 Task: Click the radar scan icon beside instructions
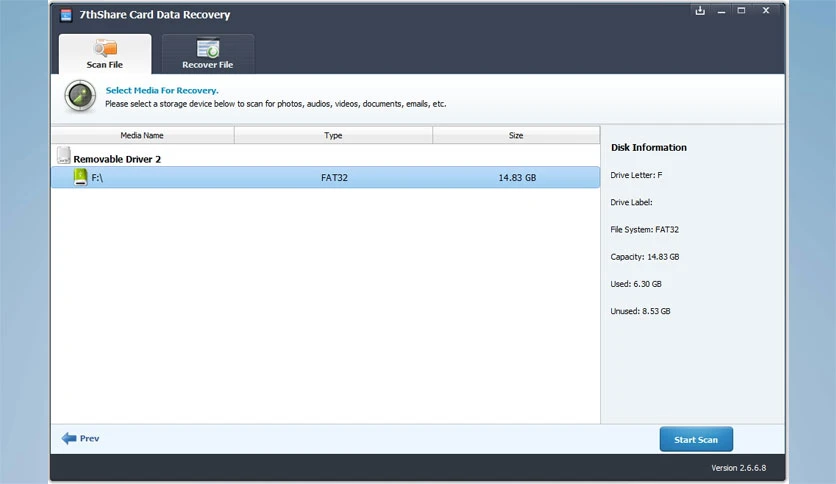[x=80, y=96]
